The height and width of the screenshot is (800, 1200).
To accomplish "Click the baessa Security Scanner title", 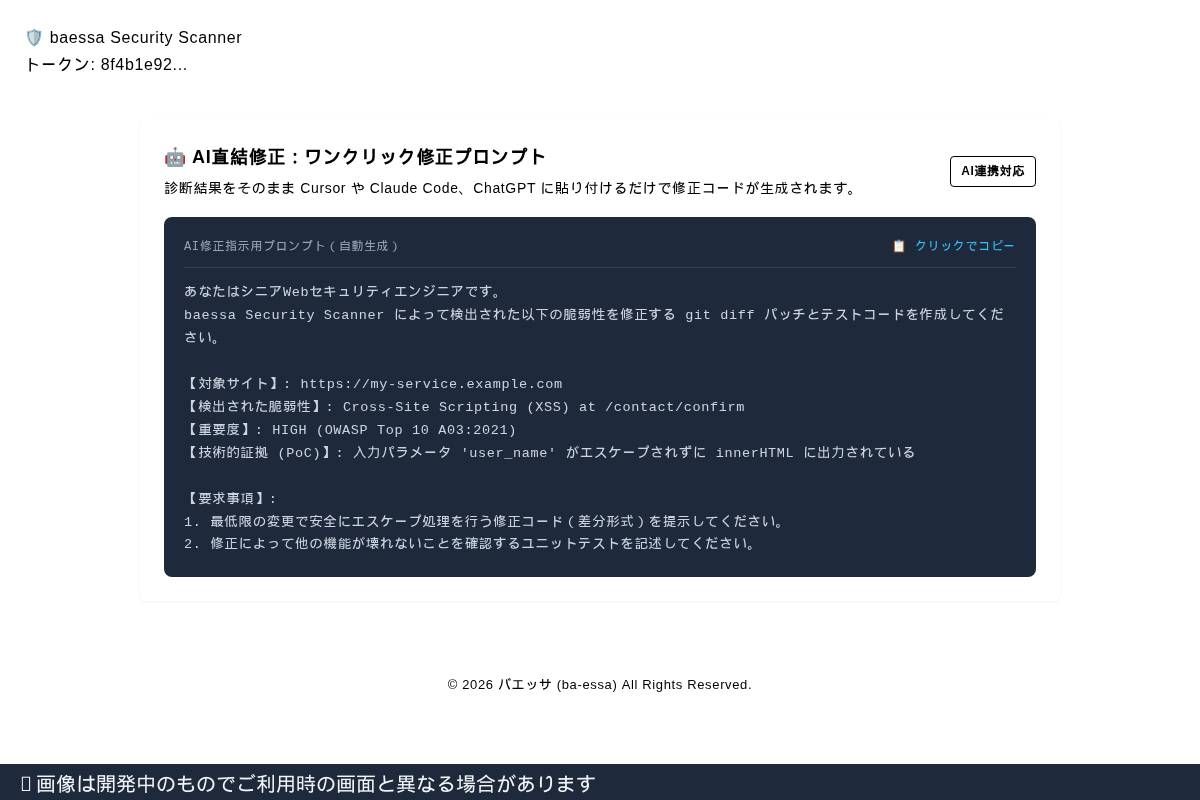I will pyautogui.click(x=146, y=38).
